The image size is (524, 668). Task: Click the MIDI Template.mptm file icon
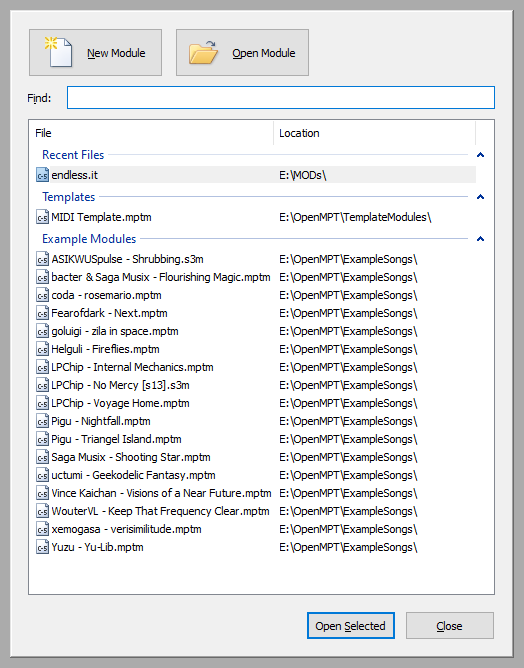42,217
